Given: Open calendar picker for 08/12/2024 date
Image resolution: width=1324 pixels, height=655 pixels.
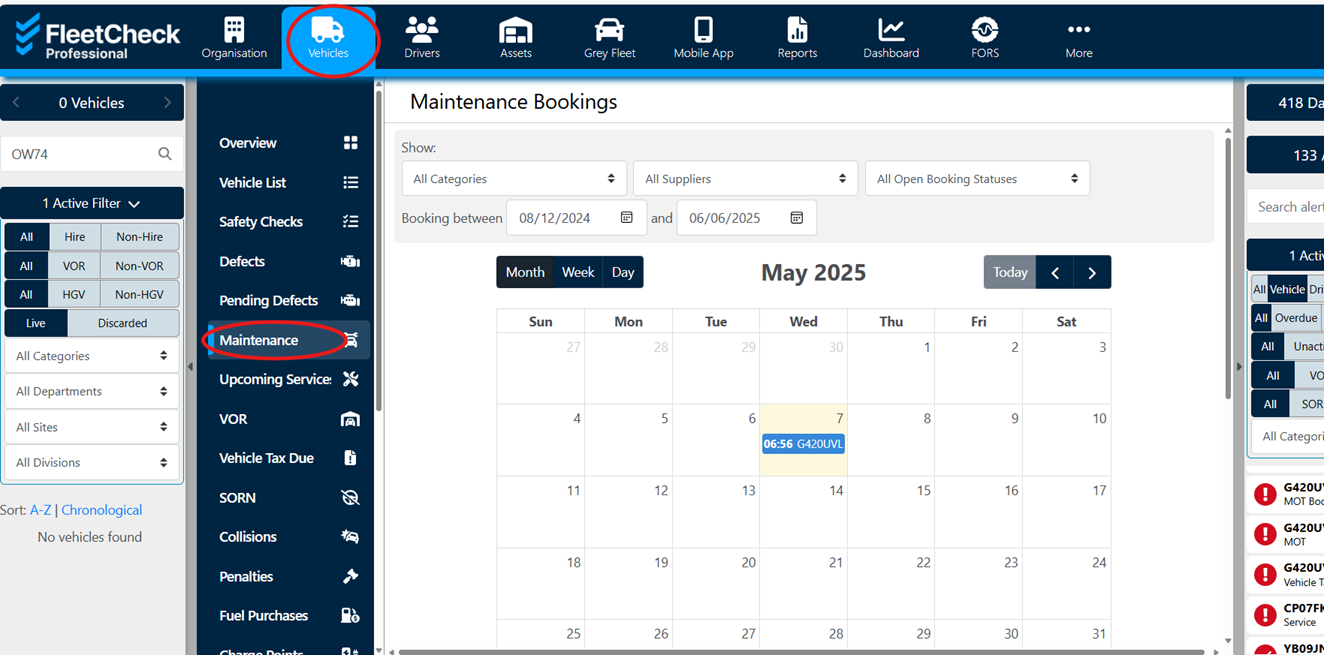Looking at the screenshot, I should point(627,218).
